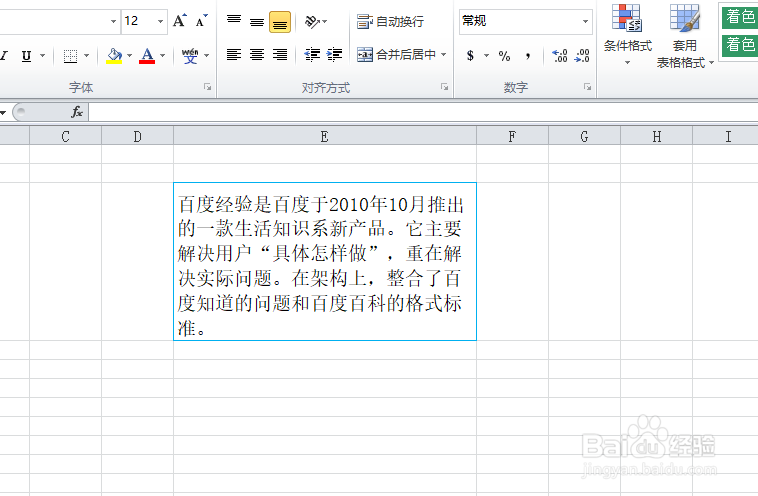Increase indent
Screen dimensions: 758x496
point(335,55)
